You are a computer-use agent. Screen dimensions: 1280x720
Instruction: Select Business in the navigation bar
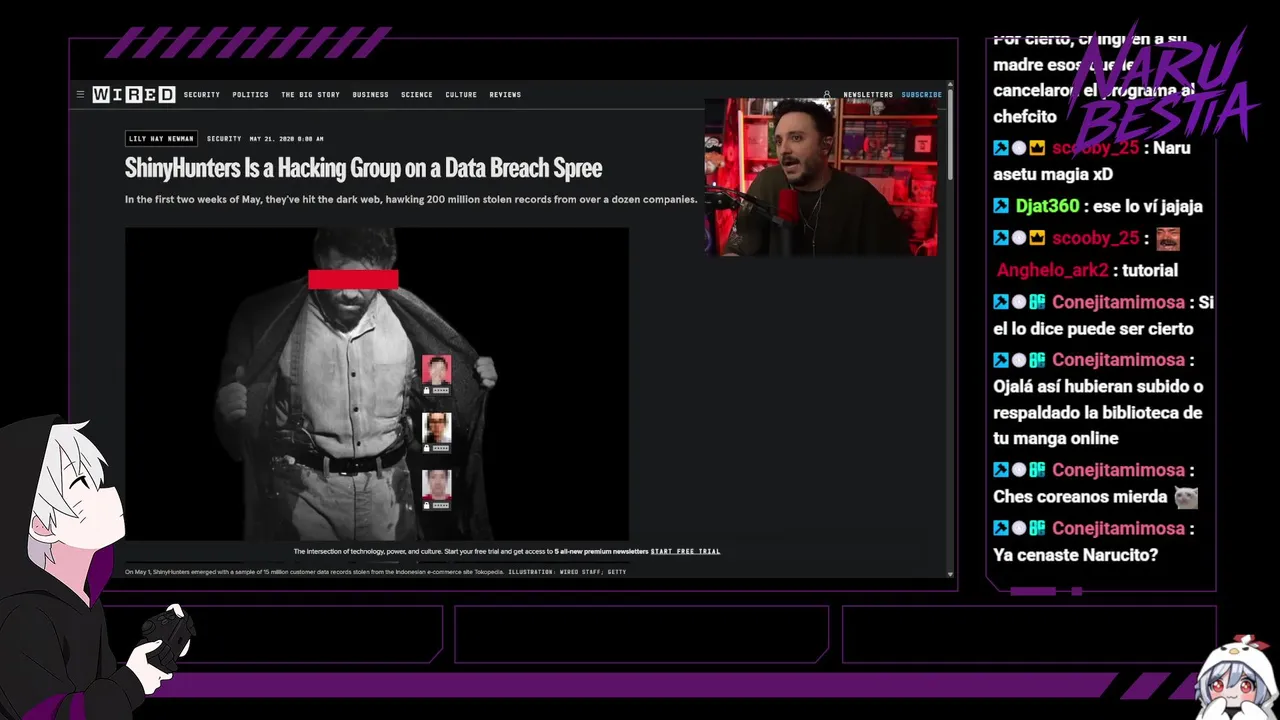(370, 95)
